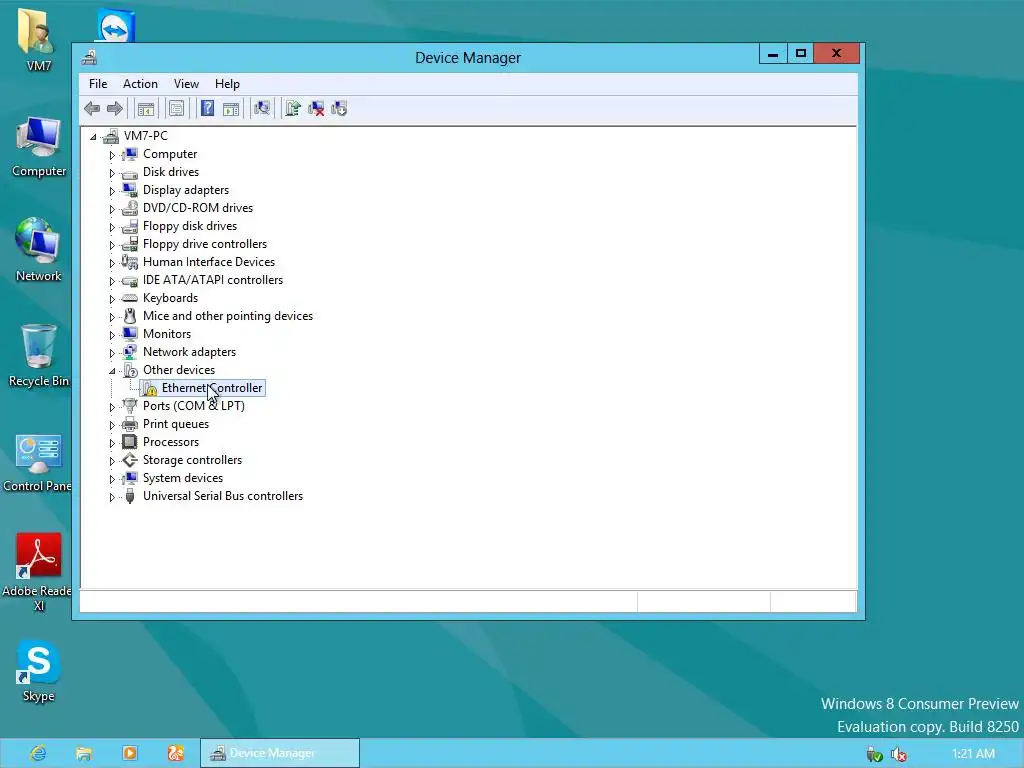Select the Other devices label

point(179,370)
